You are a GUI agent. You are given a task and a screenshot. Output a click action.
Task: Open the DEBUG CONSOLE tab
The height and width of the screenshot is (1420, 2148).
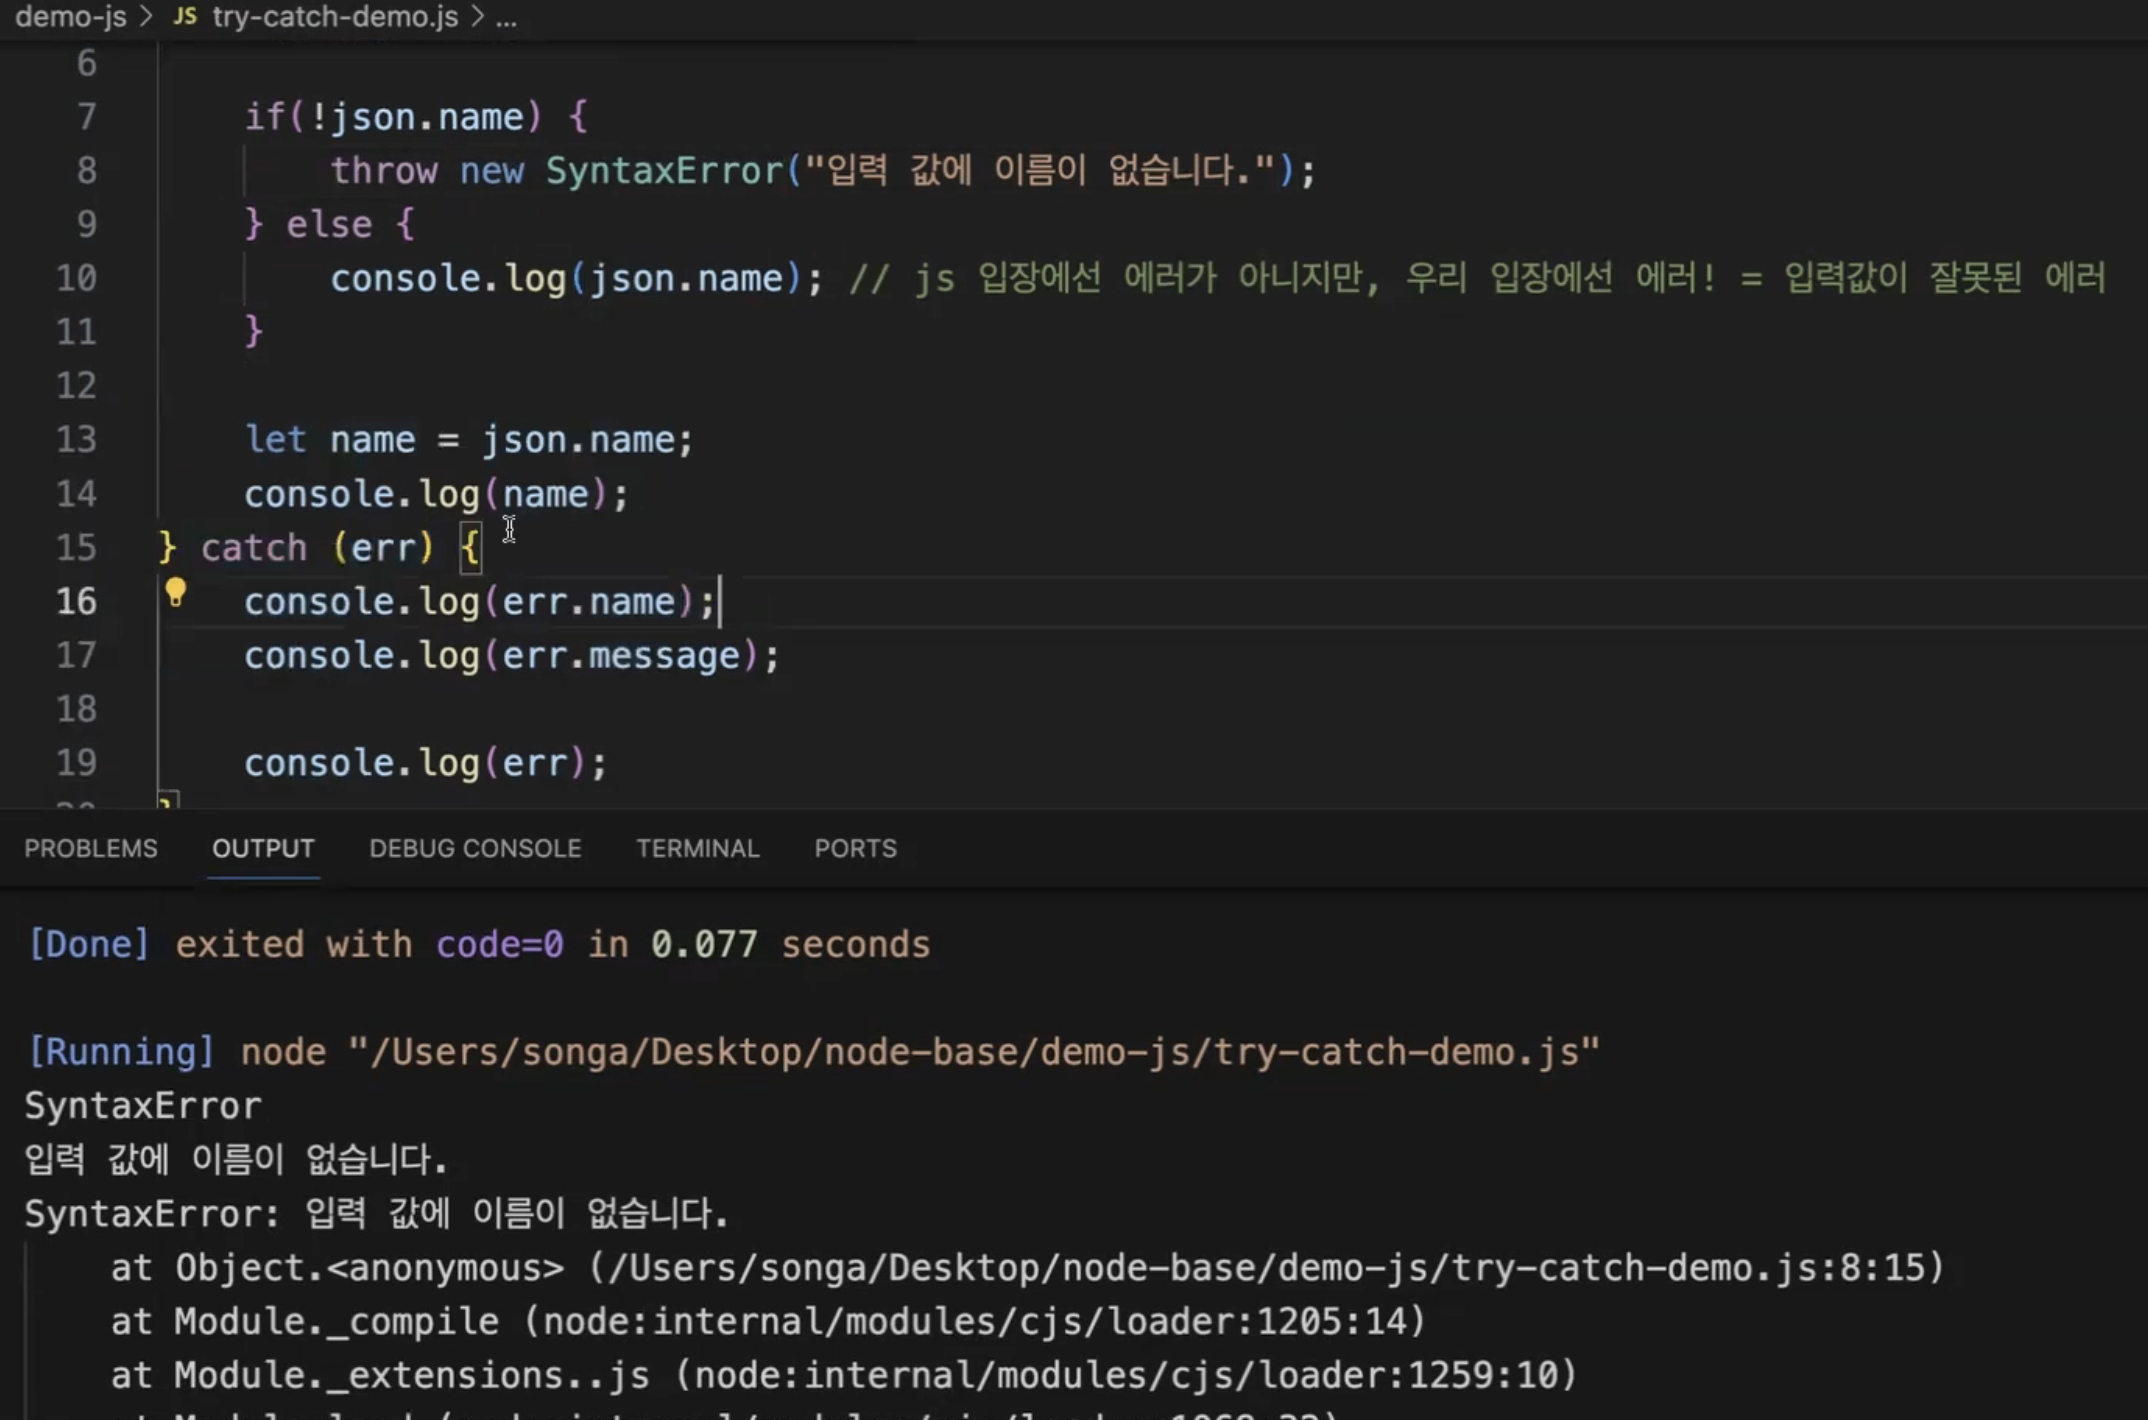pyautogui.click(x=475, y=848)
